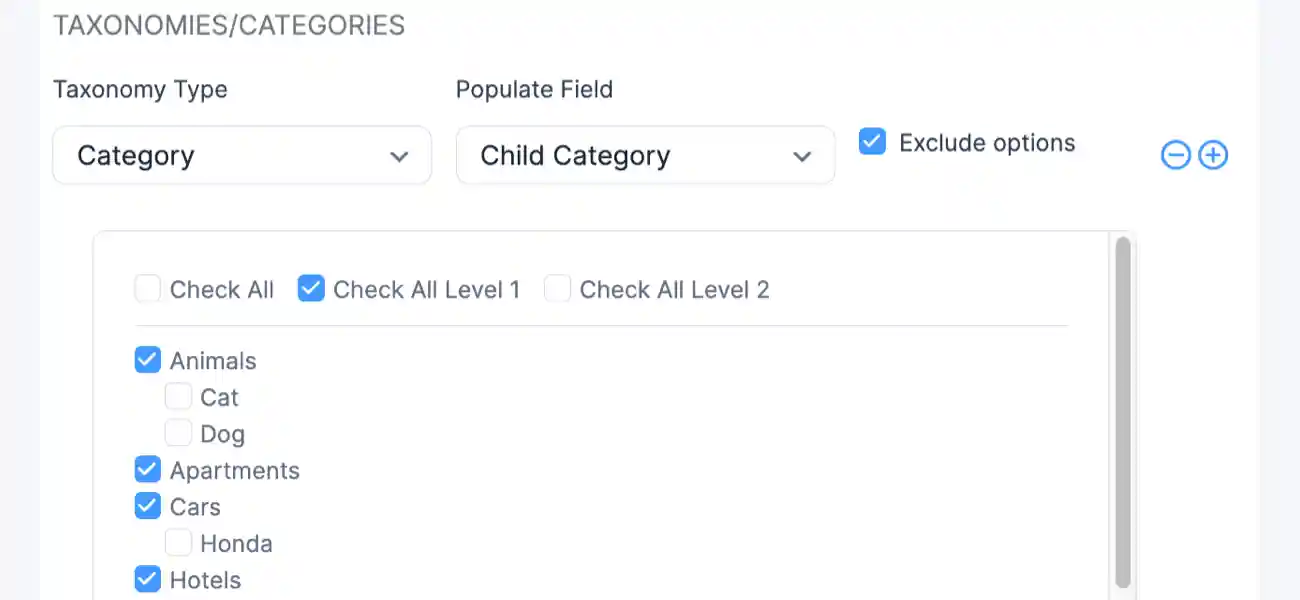1300x600 pixels.
Task: Select the Child Category option field
Action: coord(575,155)
